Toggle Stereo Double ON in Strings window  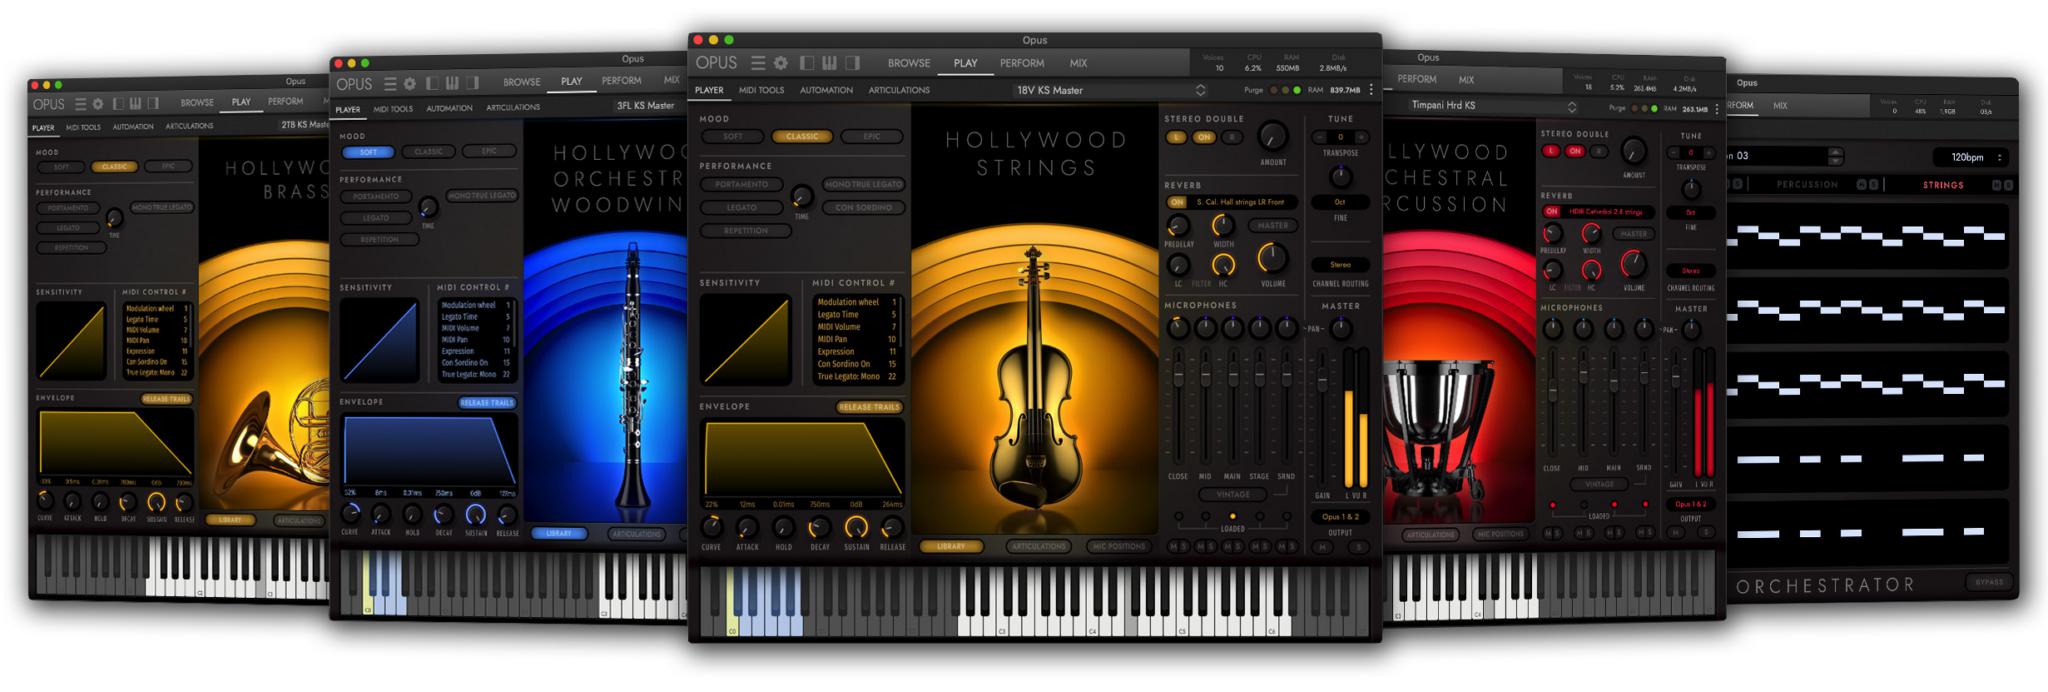click(1204, 137)
